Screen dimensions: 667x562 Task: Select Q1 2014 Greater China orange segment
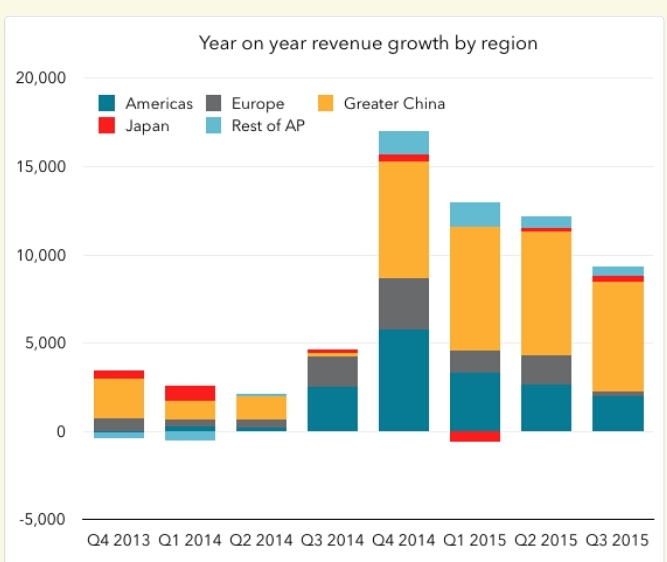[x=190, y=410]
